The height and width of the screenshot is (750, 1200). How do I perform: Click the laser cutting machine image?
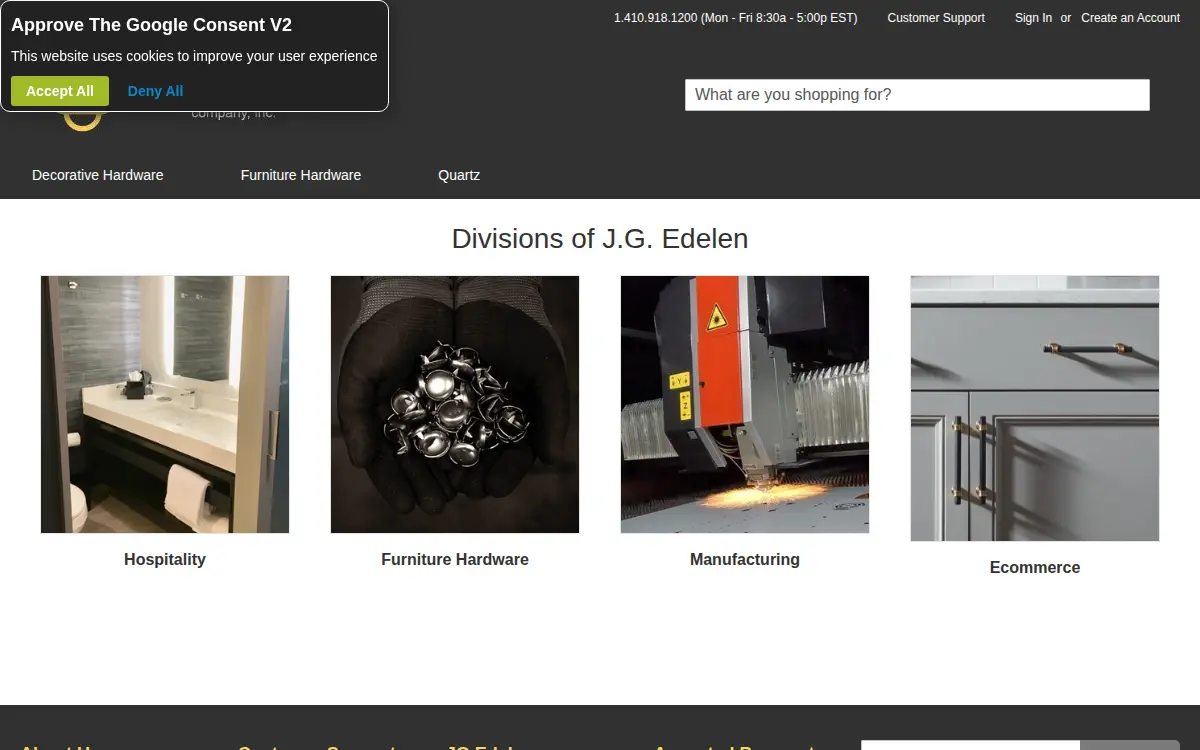(745, 404)
